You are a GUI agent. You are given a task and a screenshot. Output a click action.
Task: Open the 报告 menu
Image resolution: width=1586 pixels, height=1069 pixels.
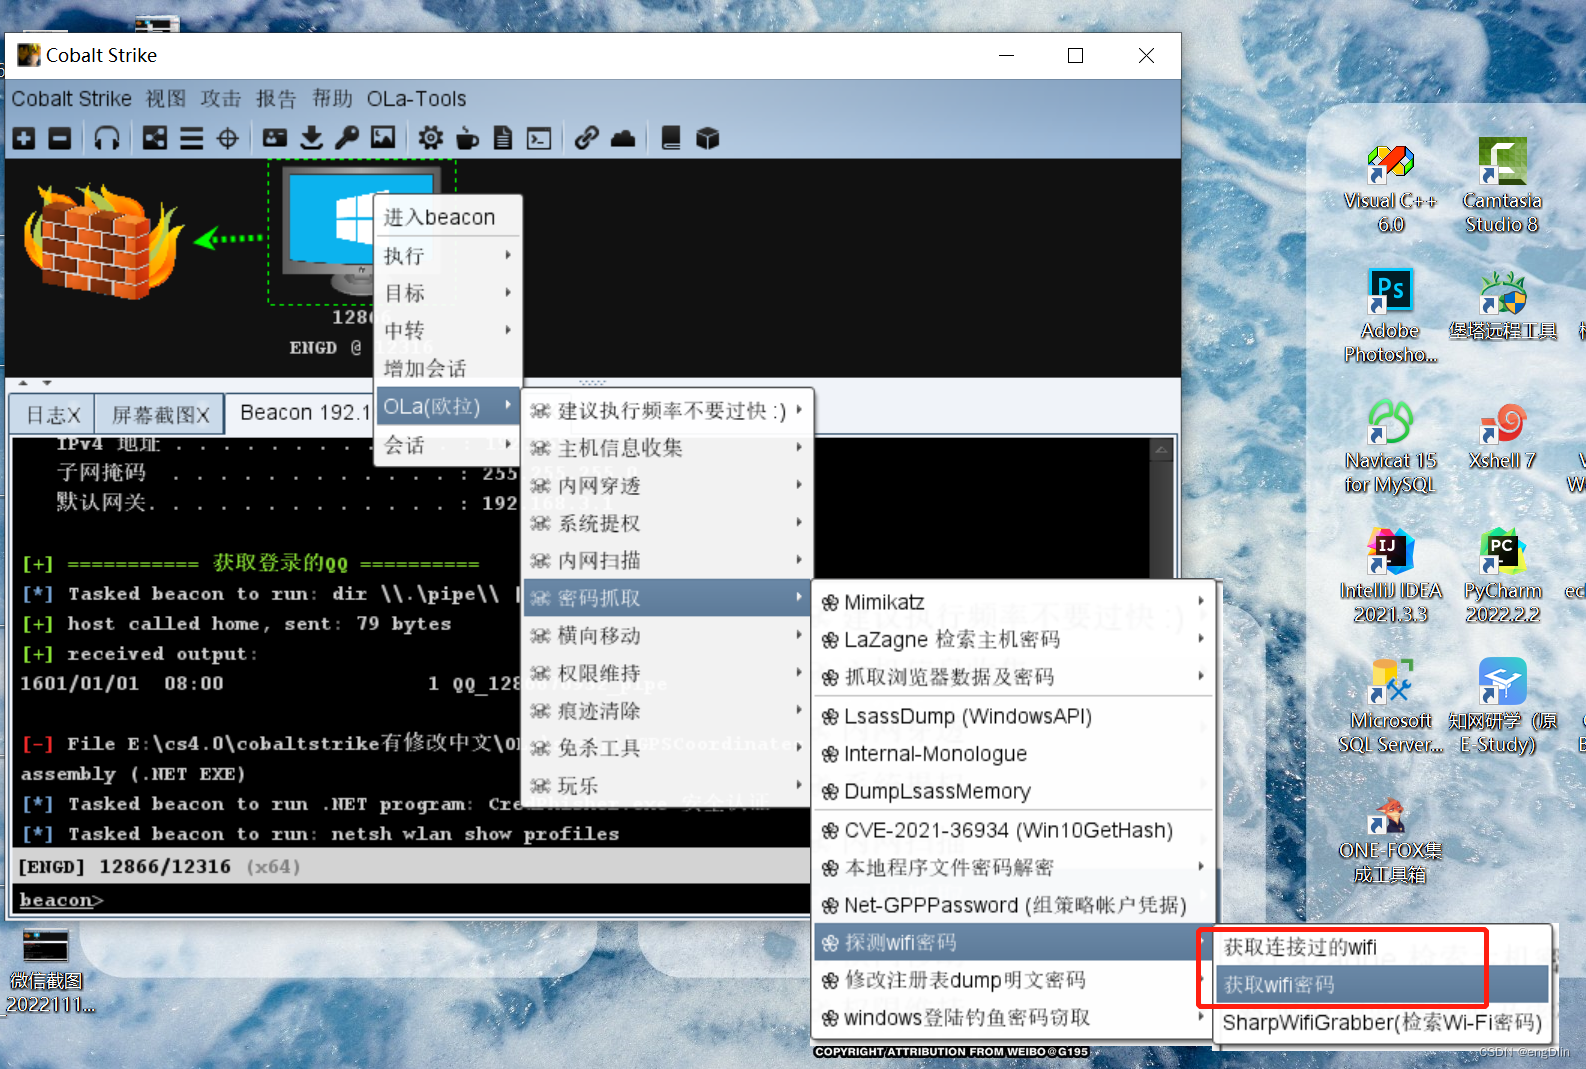click(x=276, y=99)
